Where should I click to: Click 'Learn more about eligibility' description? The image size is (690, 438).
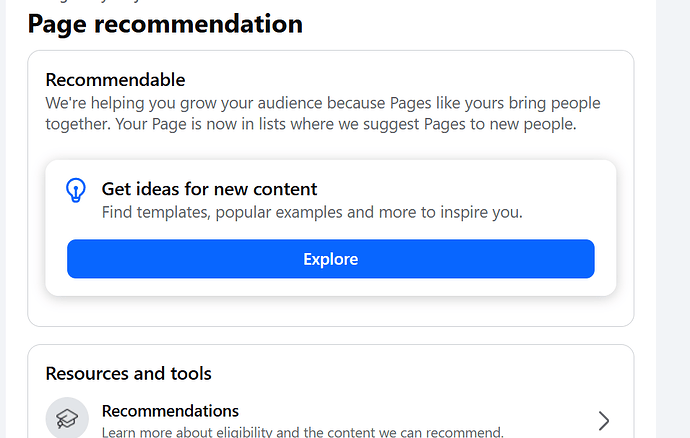pos(302,431)
